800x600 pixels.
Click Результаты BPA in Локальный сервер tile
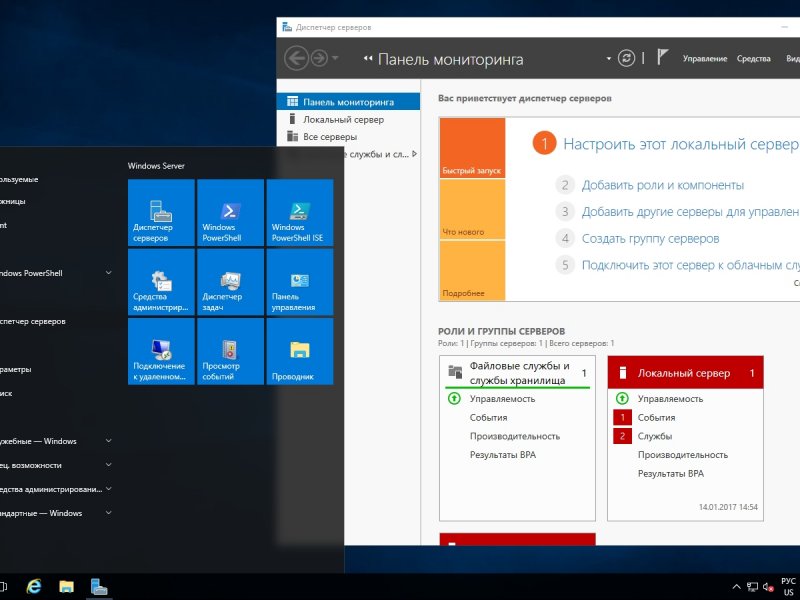(670, 473)
